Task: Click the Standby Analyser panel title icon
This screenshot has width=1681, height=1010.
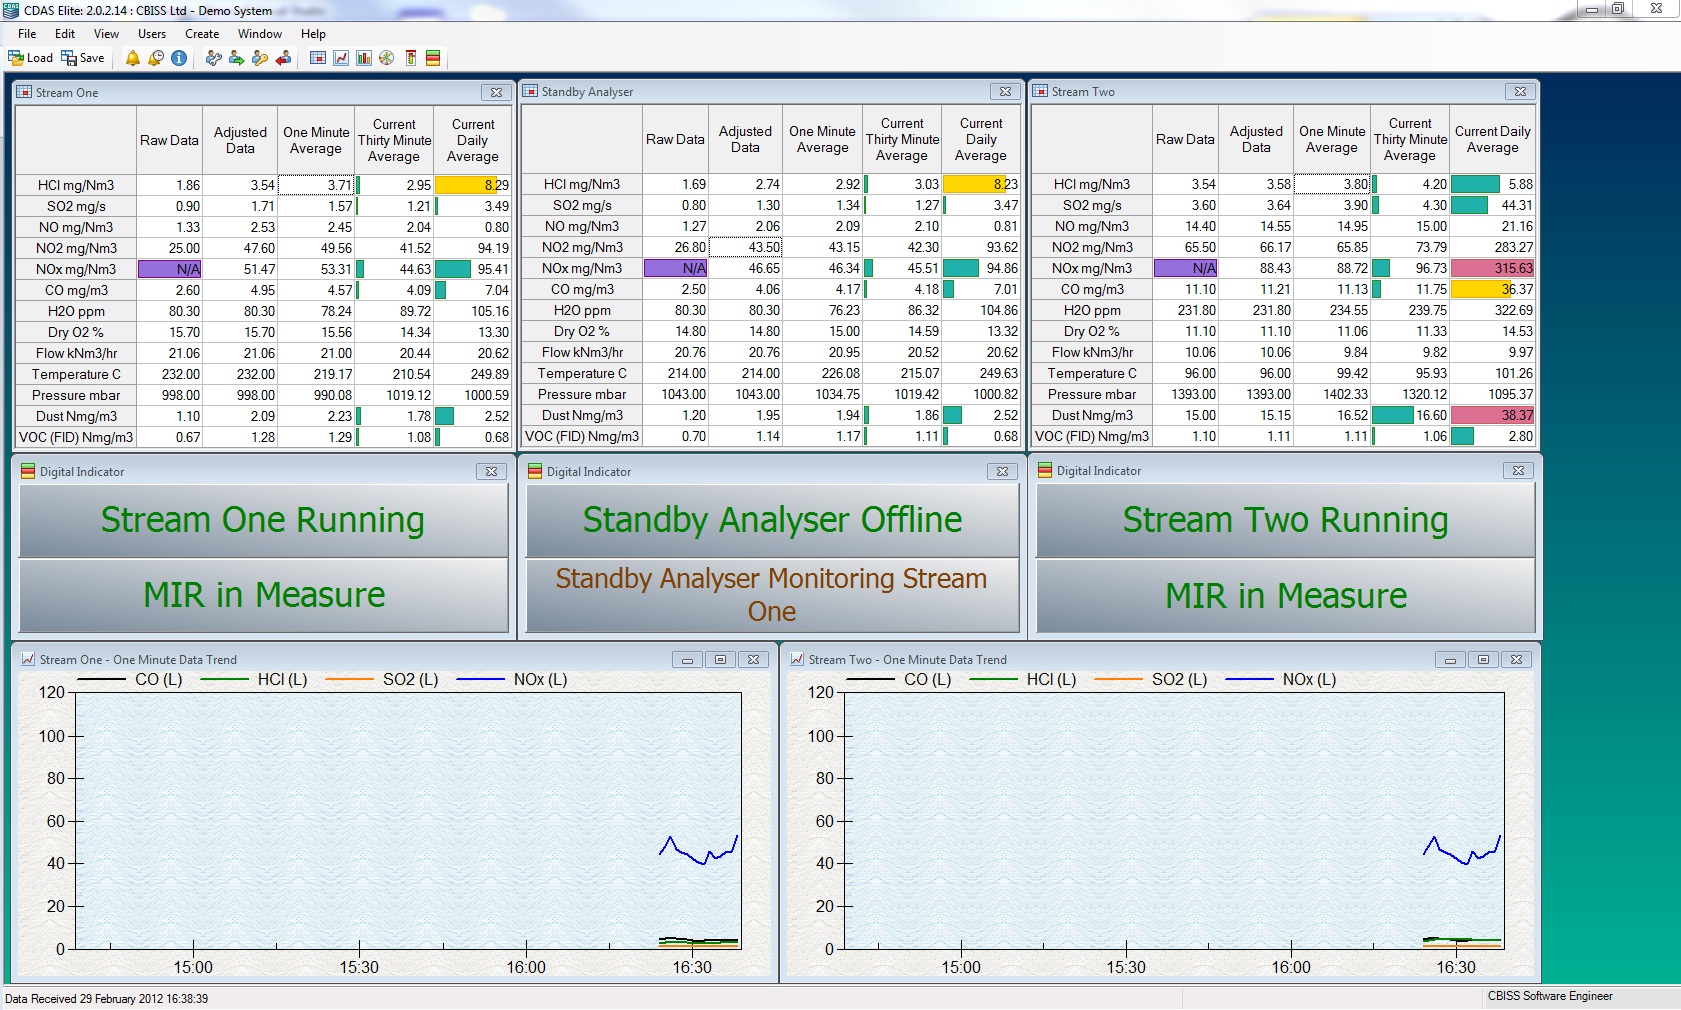Action: tap(530, 91)
